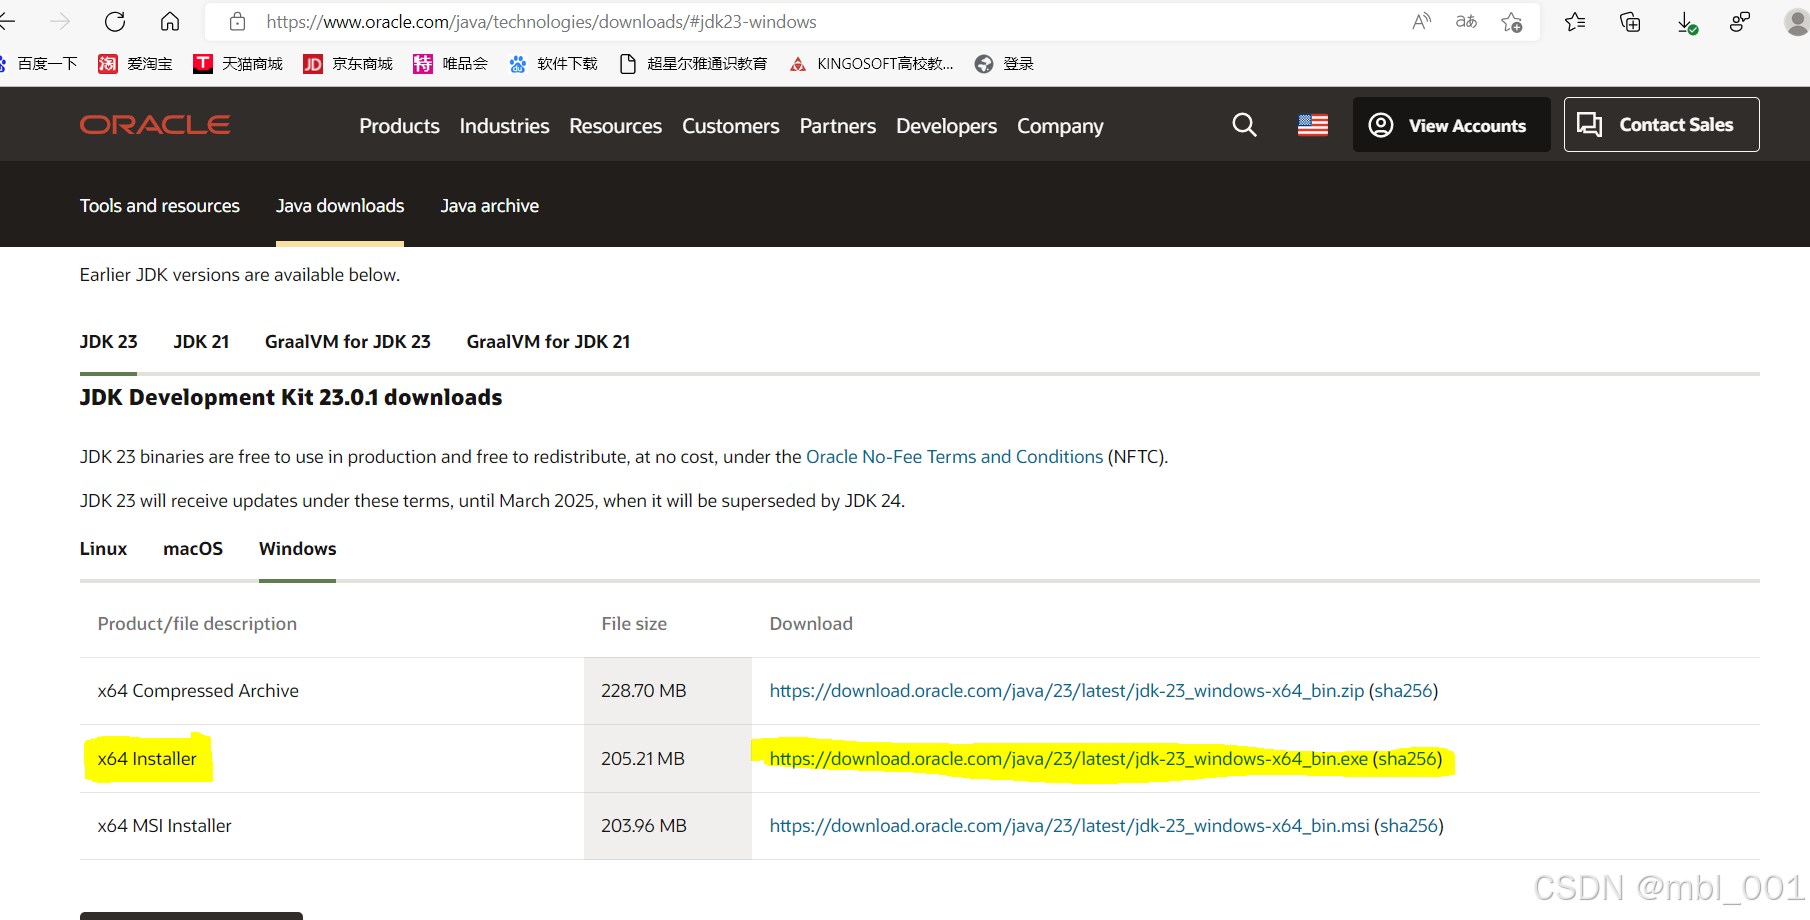Click the Oracle site search magnifier icon
1810x920 pixels.
[x=1244, y=125]
